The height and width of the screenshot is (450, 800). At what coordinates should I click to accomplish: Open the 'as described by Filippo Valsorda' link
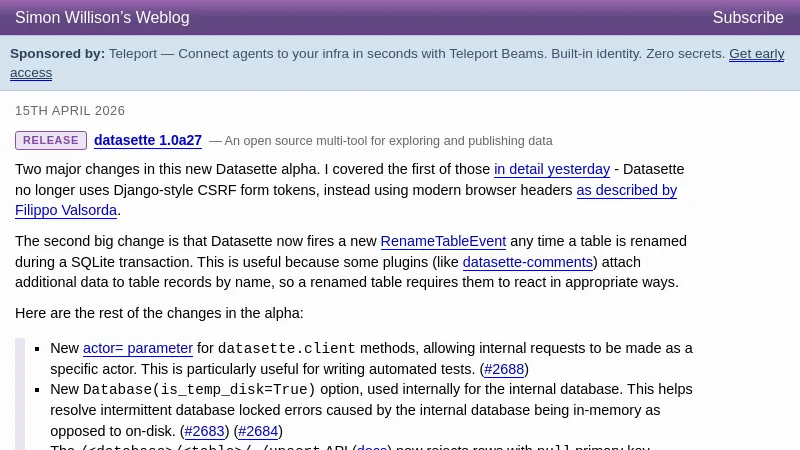[626, 190]
